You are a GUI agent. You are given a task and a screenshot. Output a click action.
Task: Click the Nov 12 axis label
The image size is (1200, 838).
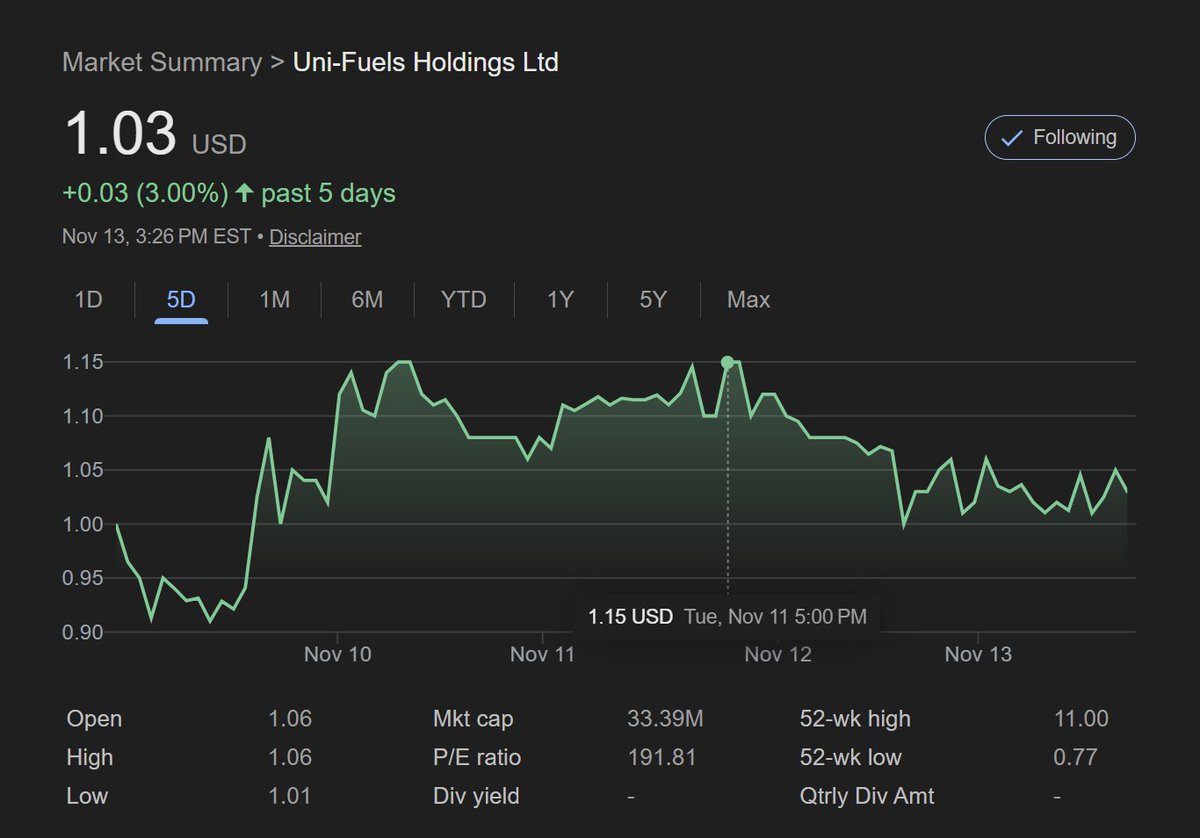[x=778, y=654]
